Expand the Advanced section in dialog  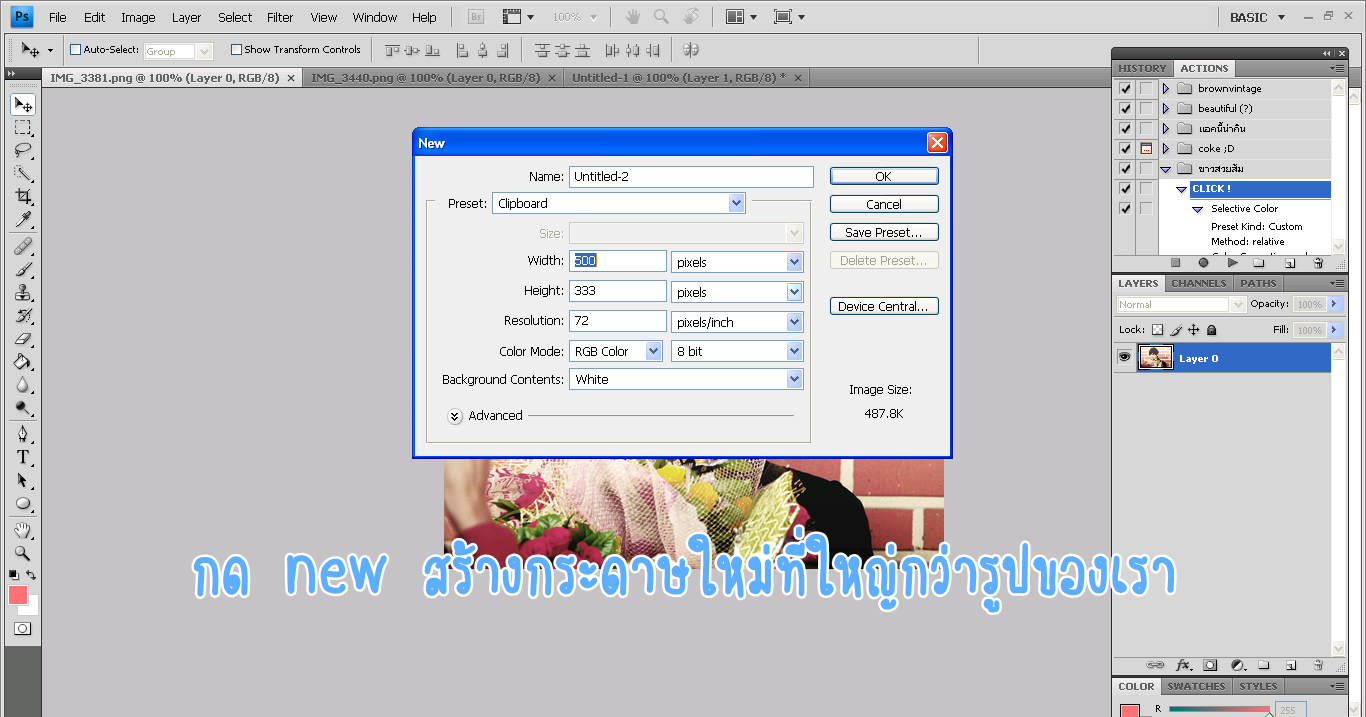(455, 416)
